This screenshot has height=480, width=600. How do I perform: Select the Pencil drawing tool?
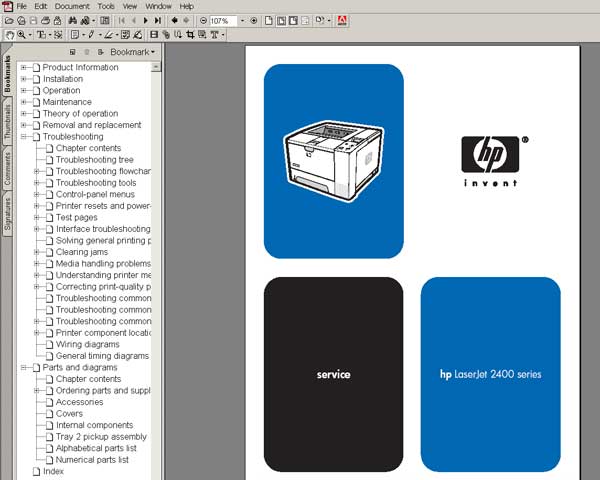pos(91,35)
